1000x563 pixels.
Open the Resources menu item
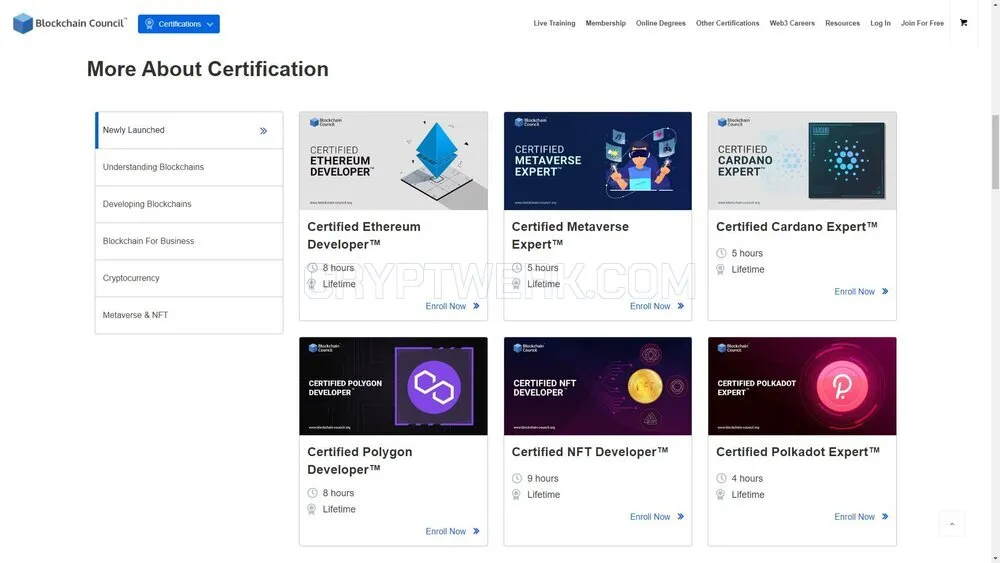[x=842, y=23]
